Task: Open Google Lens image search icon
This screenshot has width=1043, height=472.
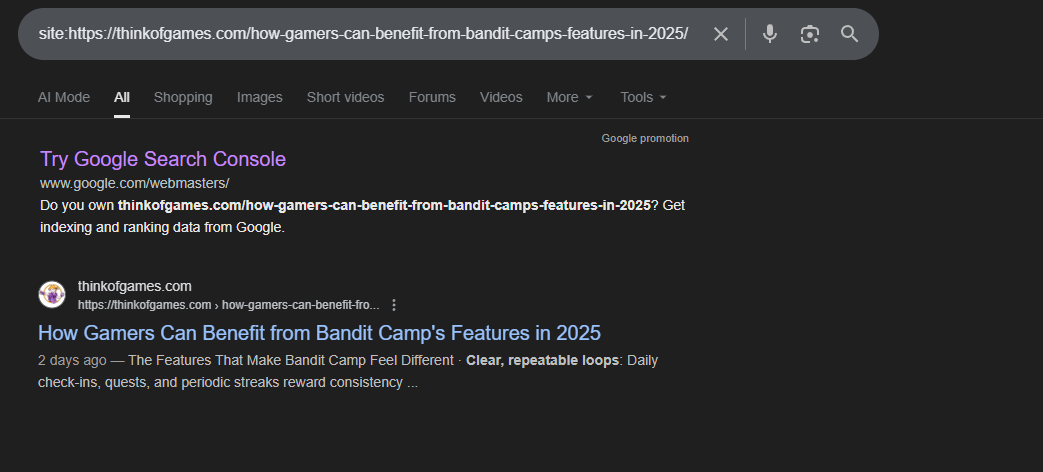Action: [x=809, y=34]
